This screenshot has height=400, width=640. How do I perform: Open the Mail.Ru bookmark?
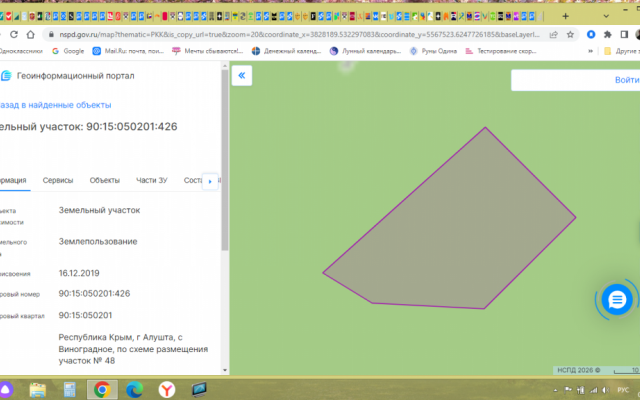[128, 50]
